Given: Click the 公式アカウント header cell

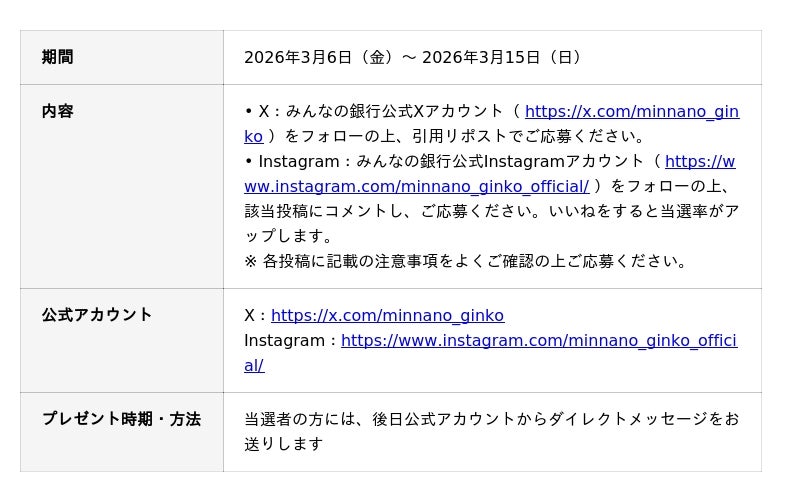Looking at the screenshot, I should [x=97, y=315].
